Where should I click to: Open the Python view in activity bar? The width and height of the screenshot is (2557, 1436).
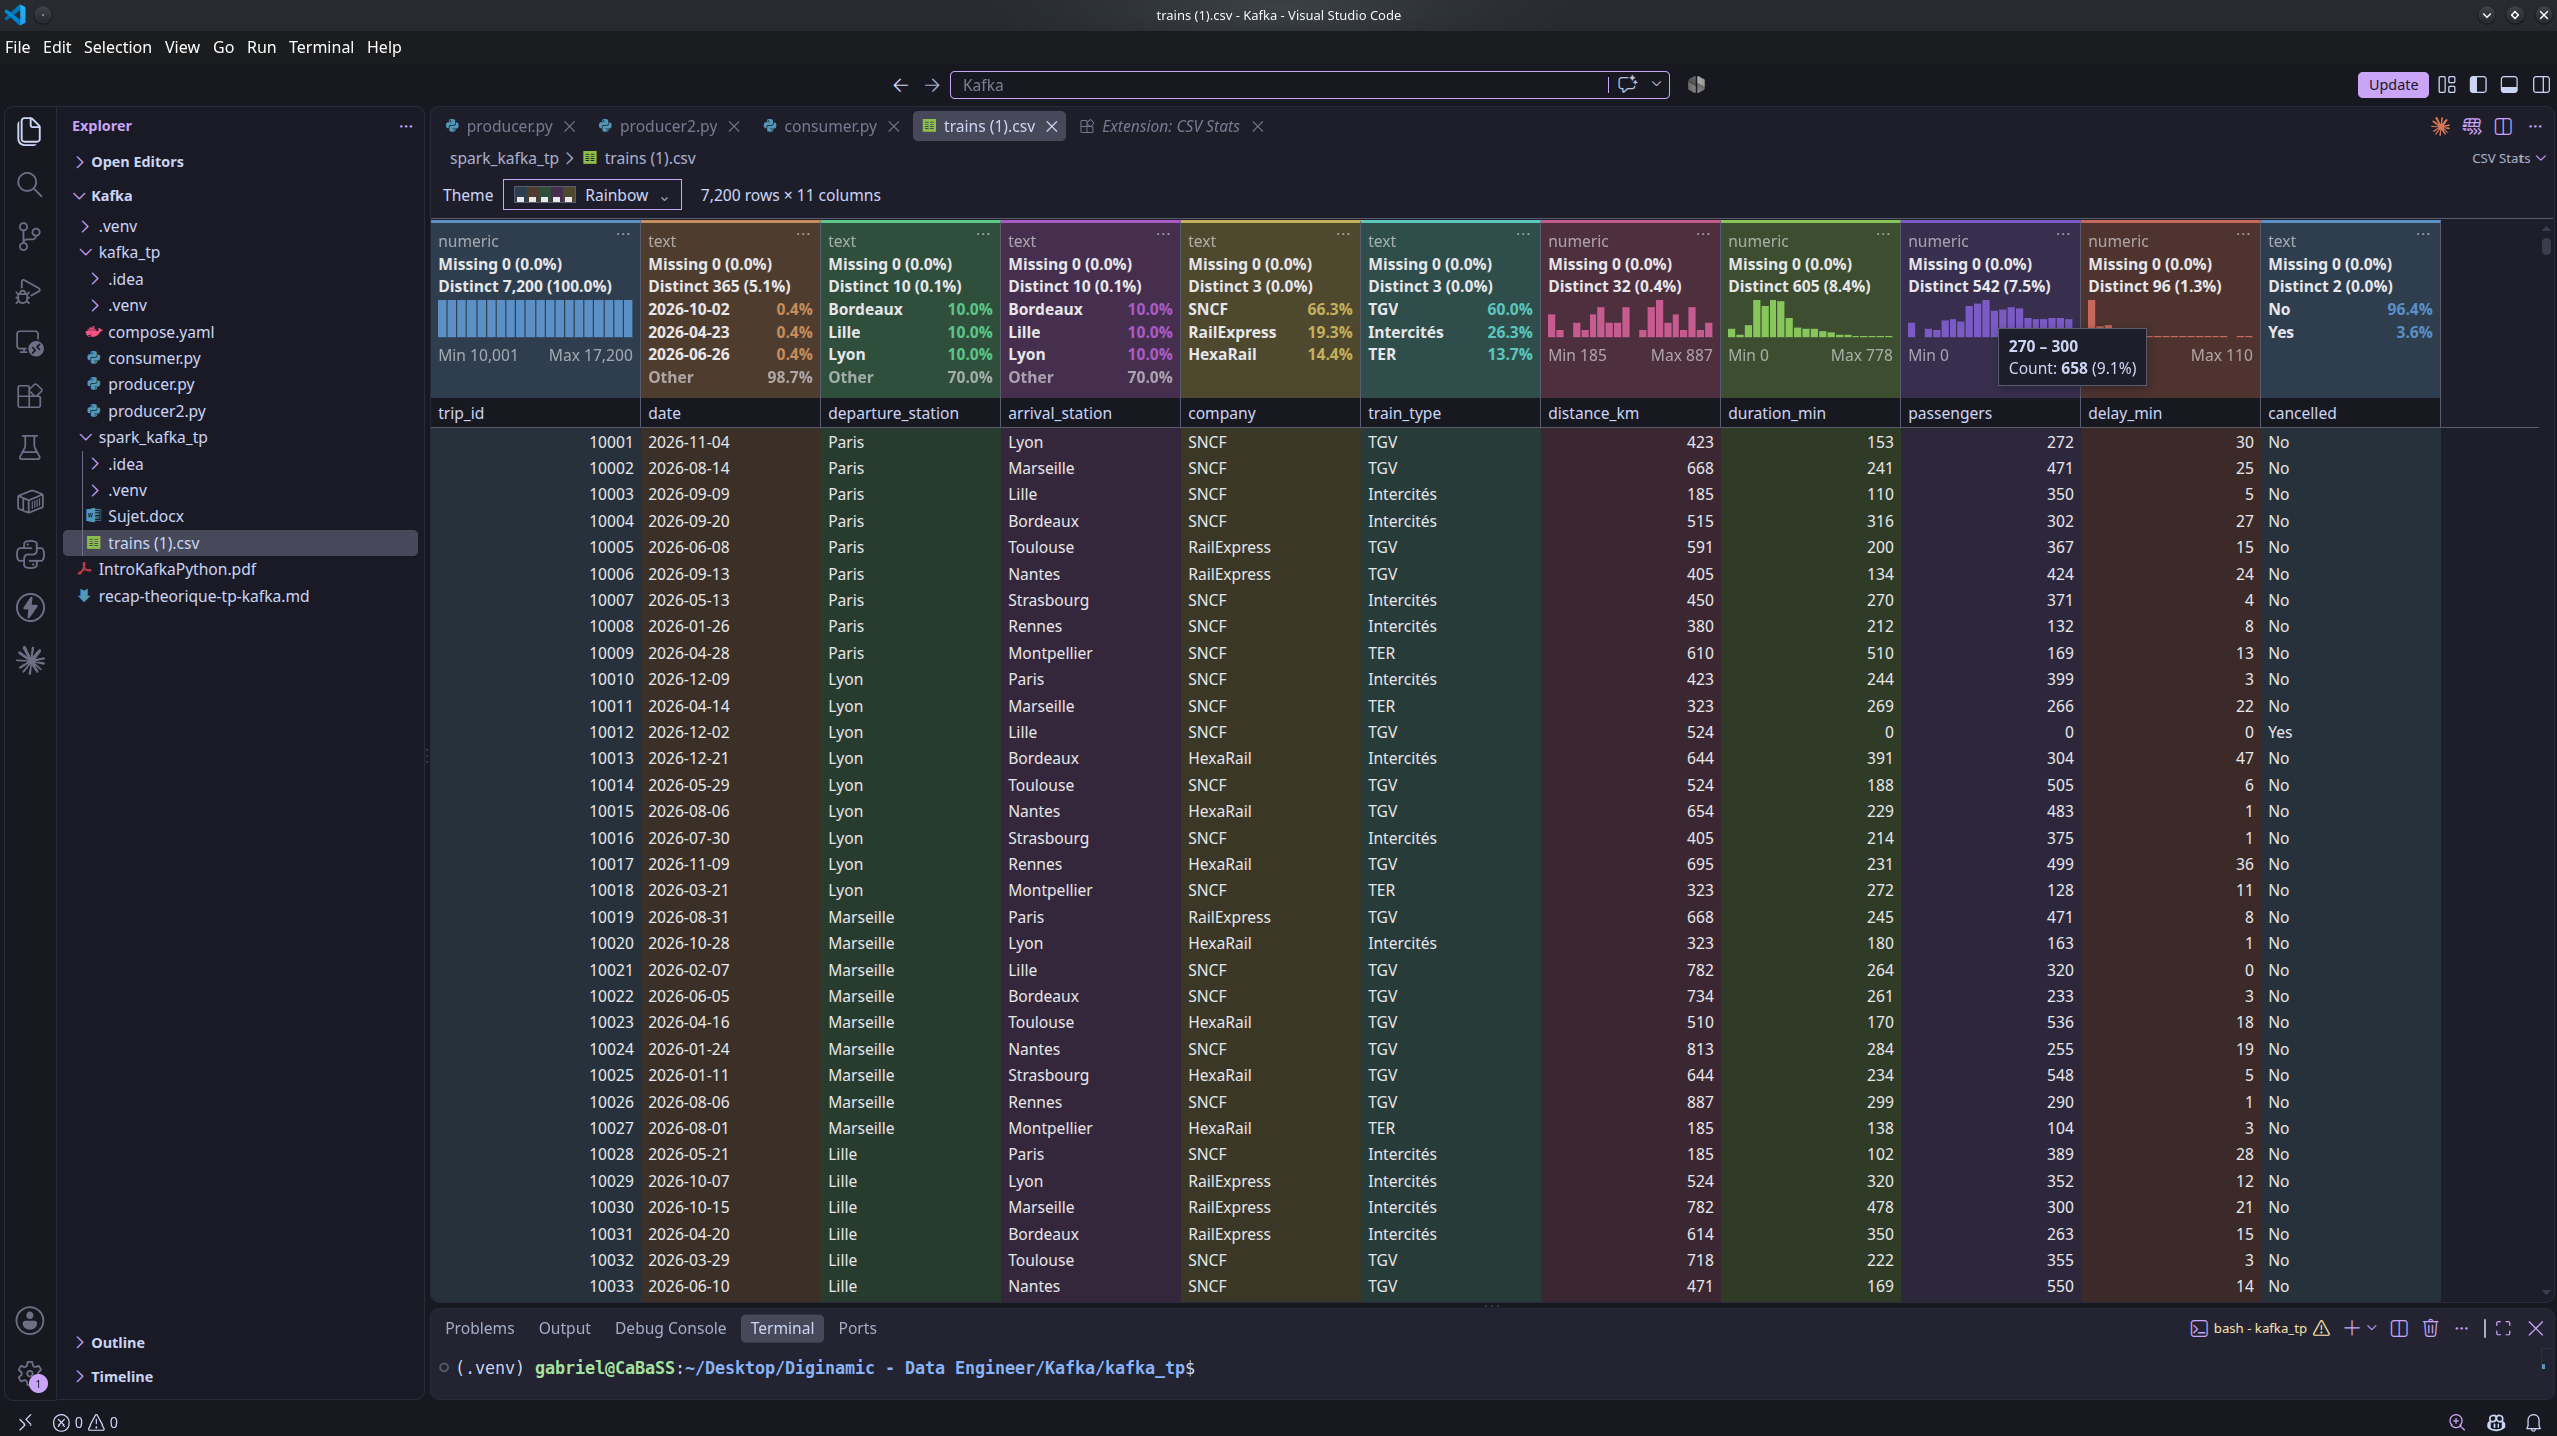[30, 554]
